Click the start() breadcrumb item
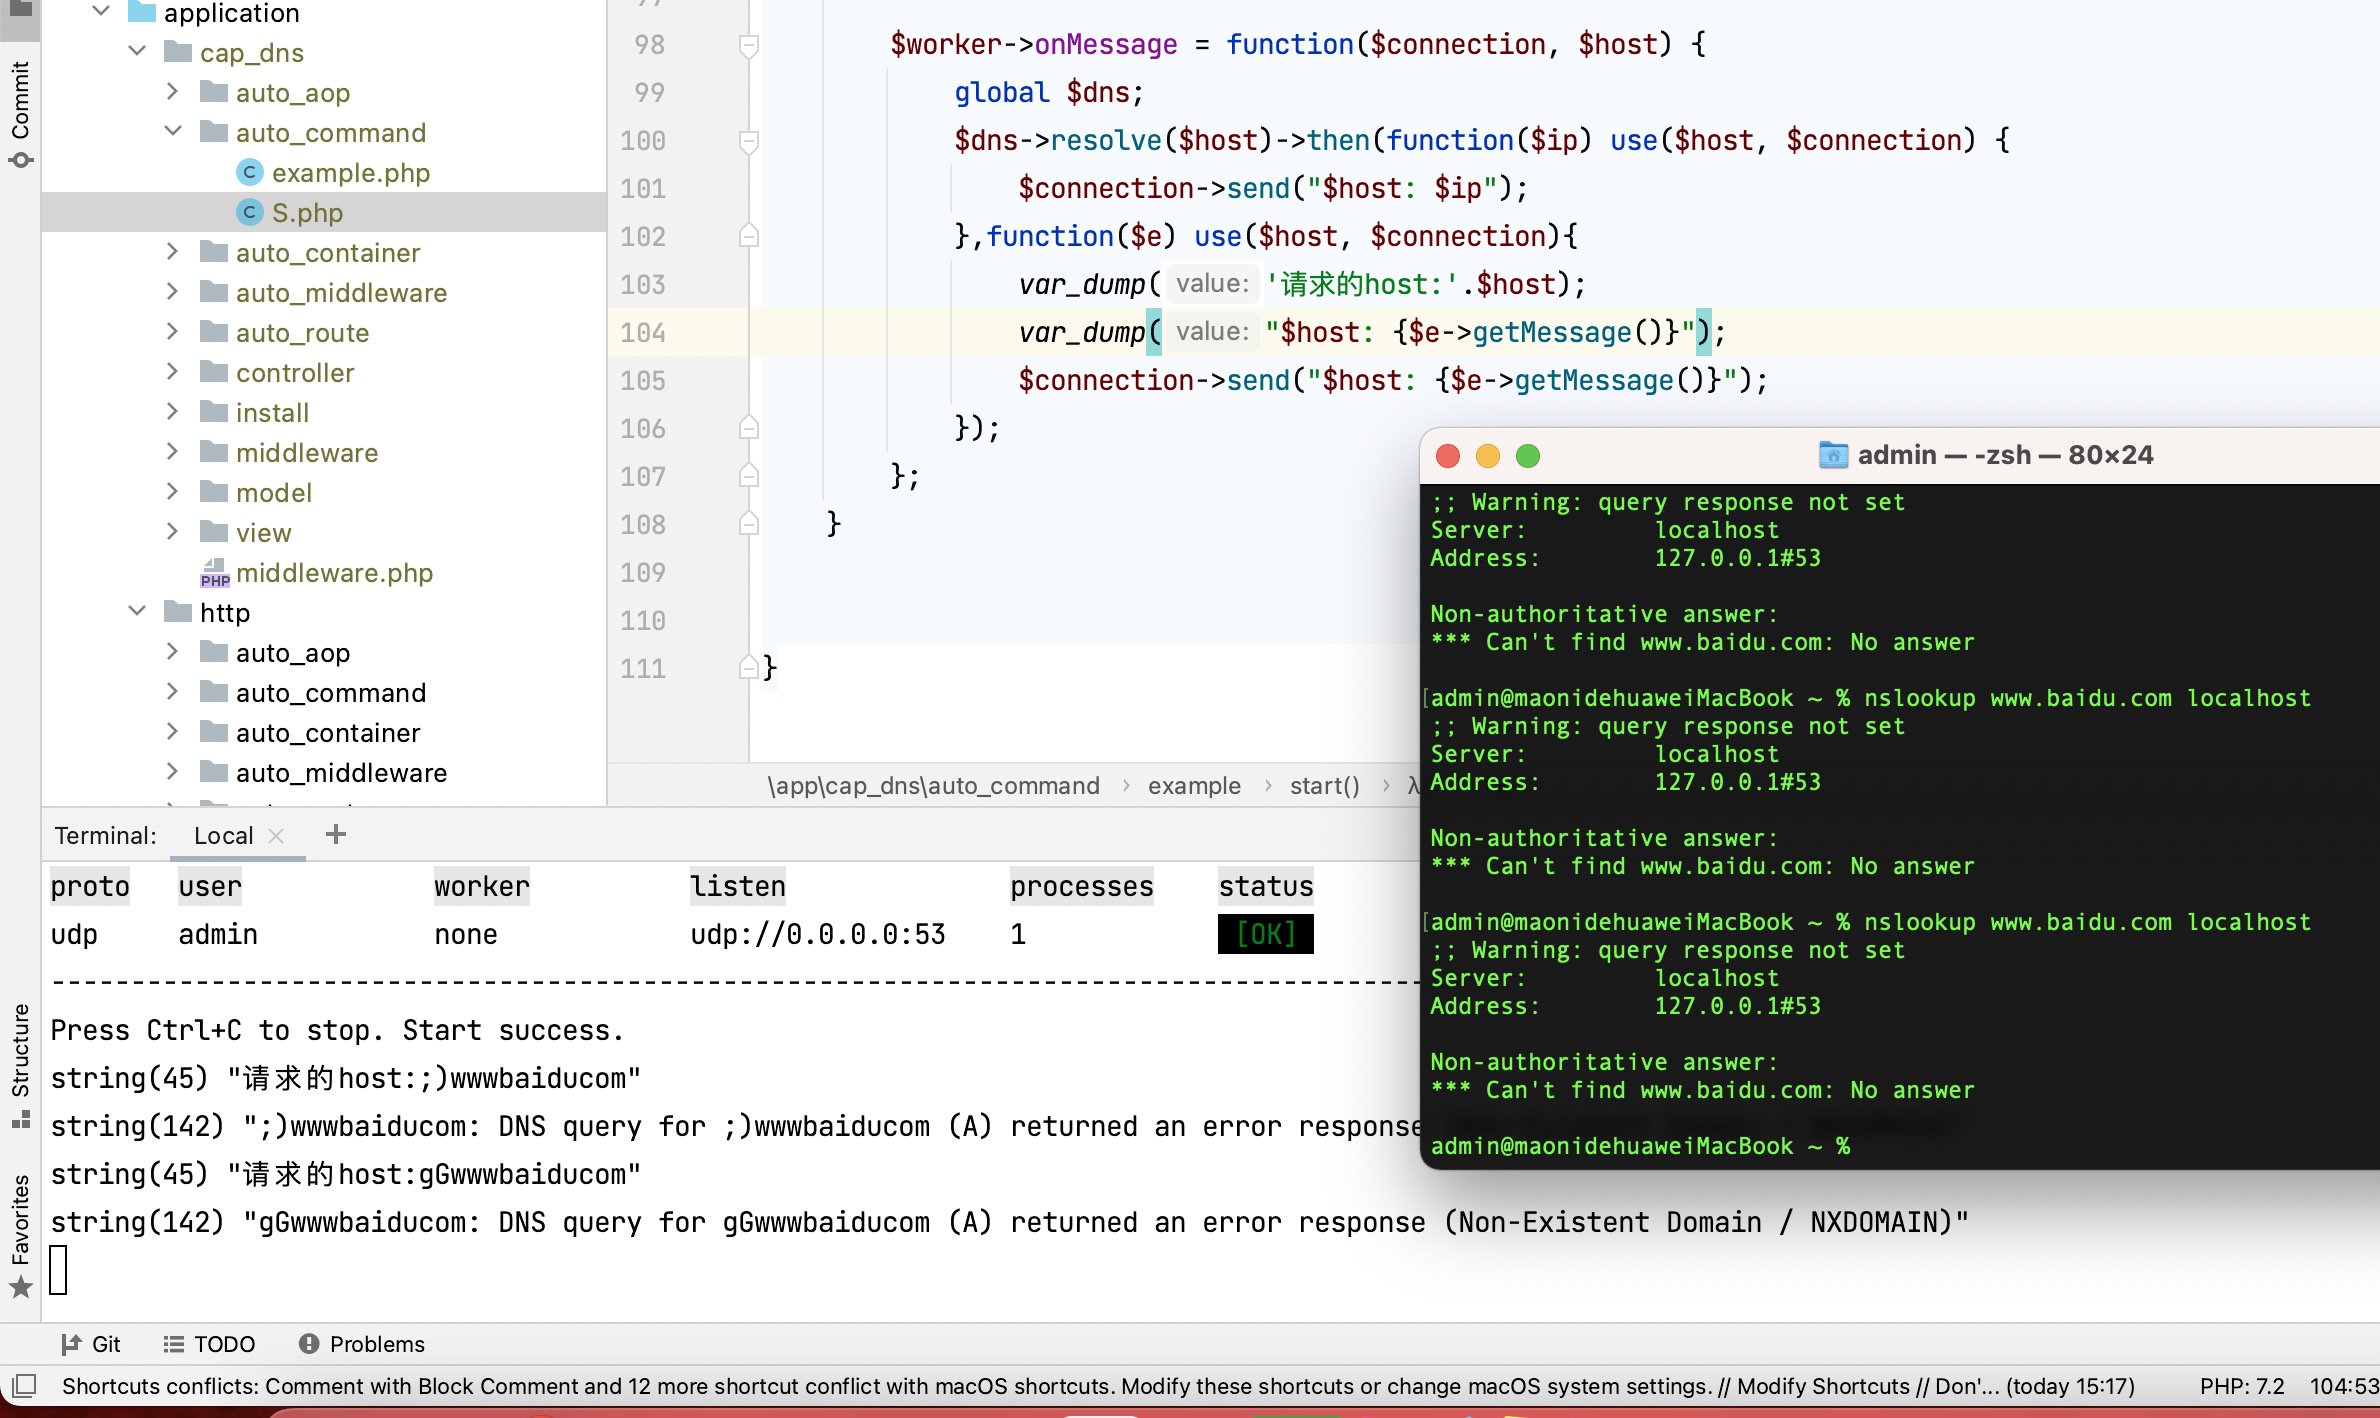 pos(1324,786)
